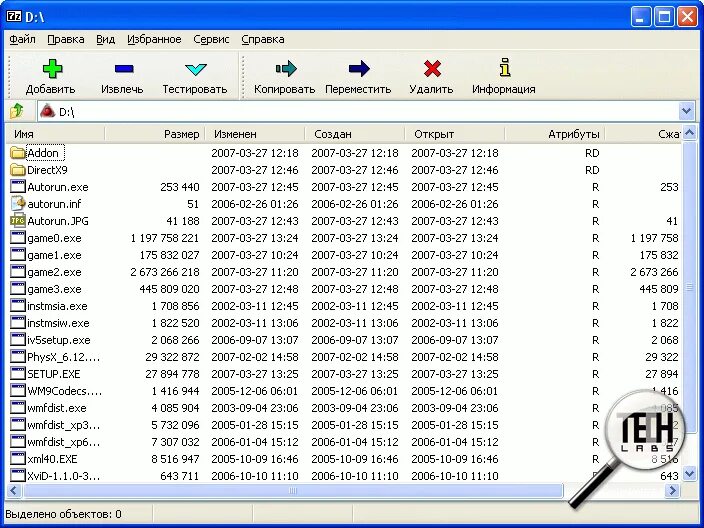Click size value 1 197 758 221
Image resolution: width=704 pixels, height=528 pixels.
pyautogui.click(x=165, y=238)
